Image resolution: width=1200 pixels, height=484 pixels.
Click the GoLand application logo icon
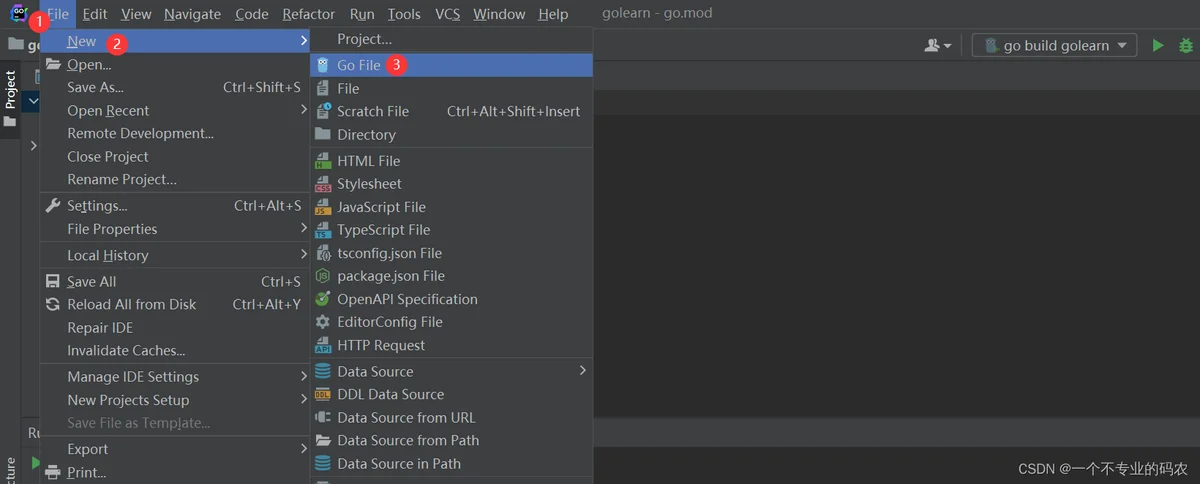tap(18, 14)
